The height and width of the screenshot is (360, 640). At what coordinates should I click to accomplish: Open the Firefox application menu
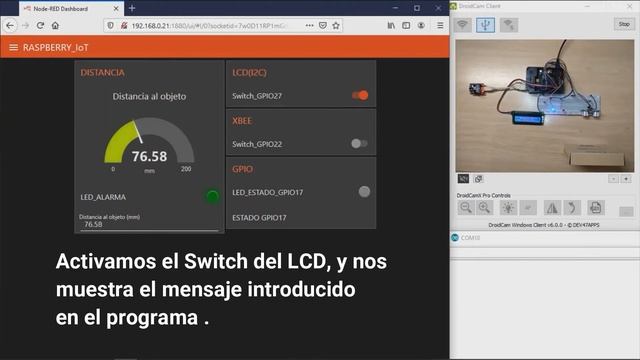(x=440, y=25)
